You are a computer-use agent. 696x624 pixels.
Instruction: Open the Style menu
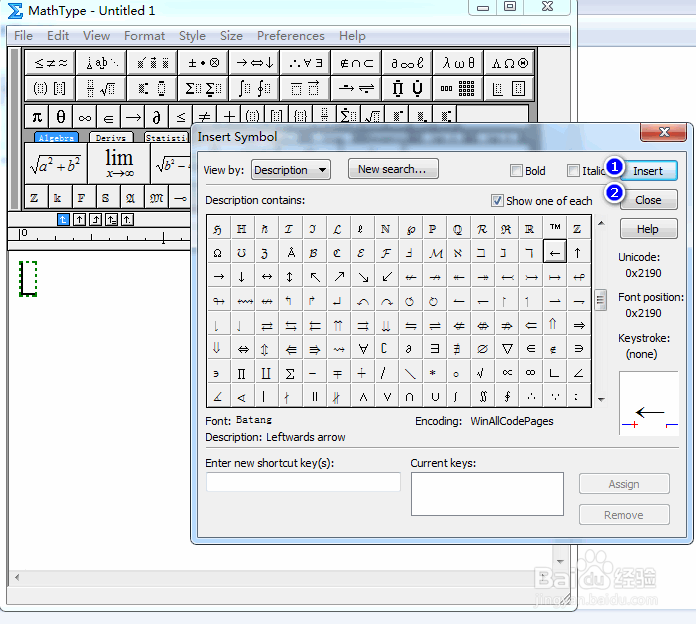pyautogui.click(x=192, y=36)
